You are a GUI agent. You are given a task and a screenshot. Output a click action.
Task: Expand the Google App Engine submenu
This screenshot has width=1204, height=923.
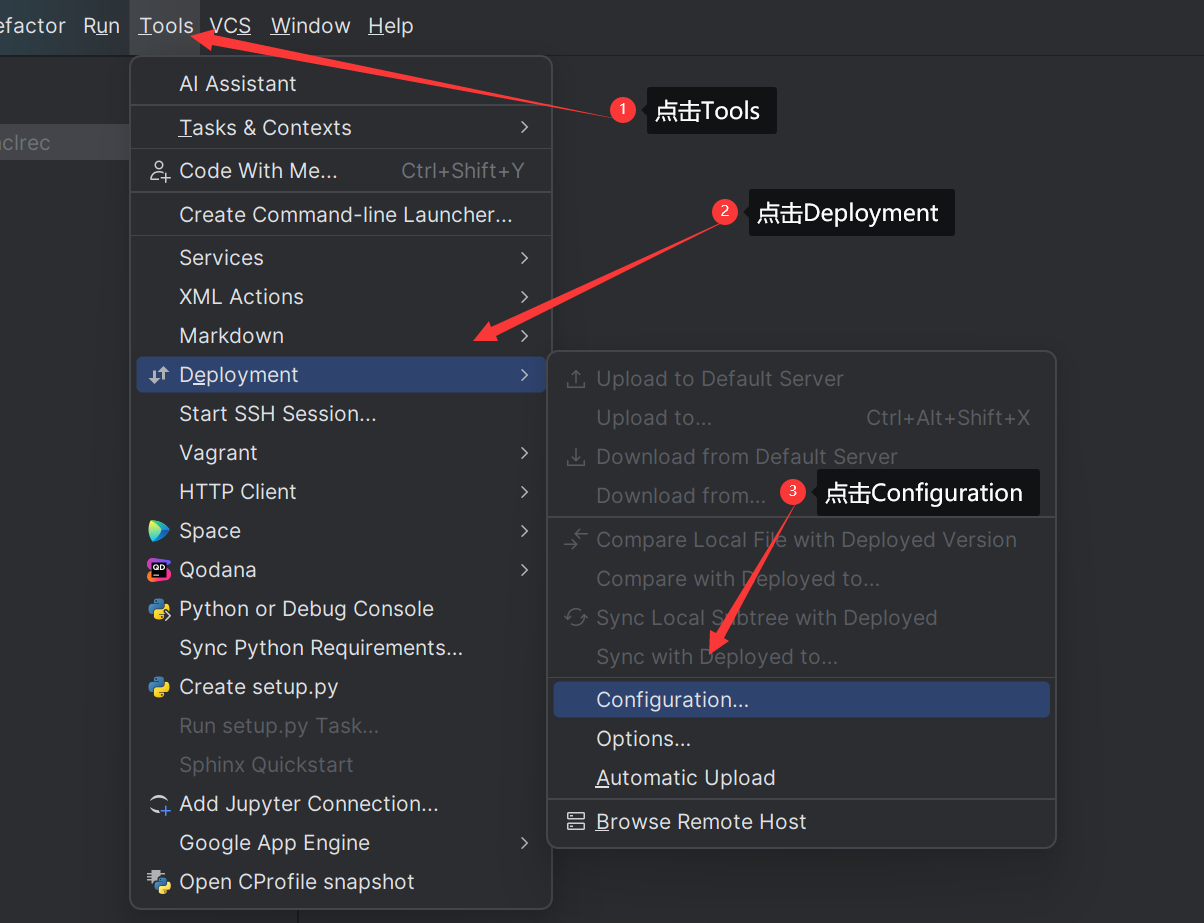[x=524, y=843]
